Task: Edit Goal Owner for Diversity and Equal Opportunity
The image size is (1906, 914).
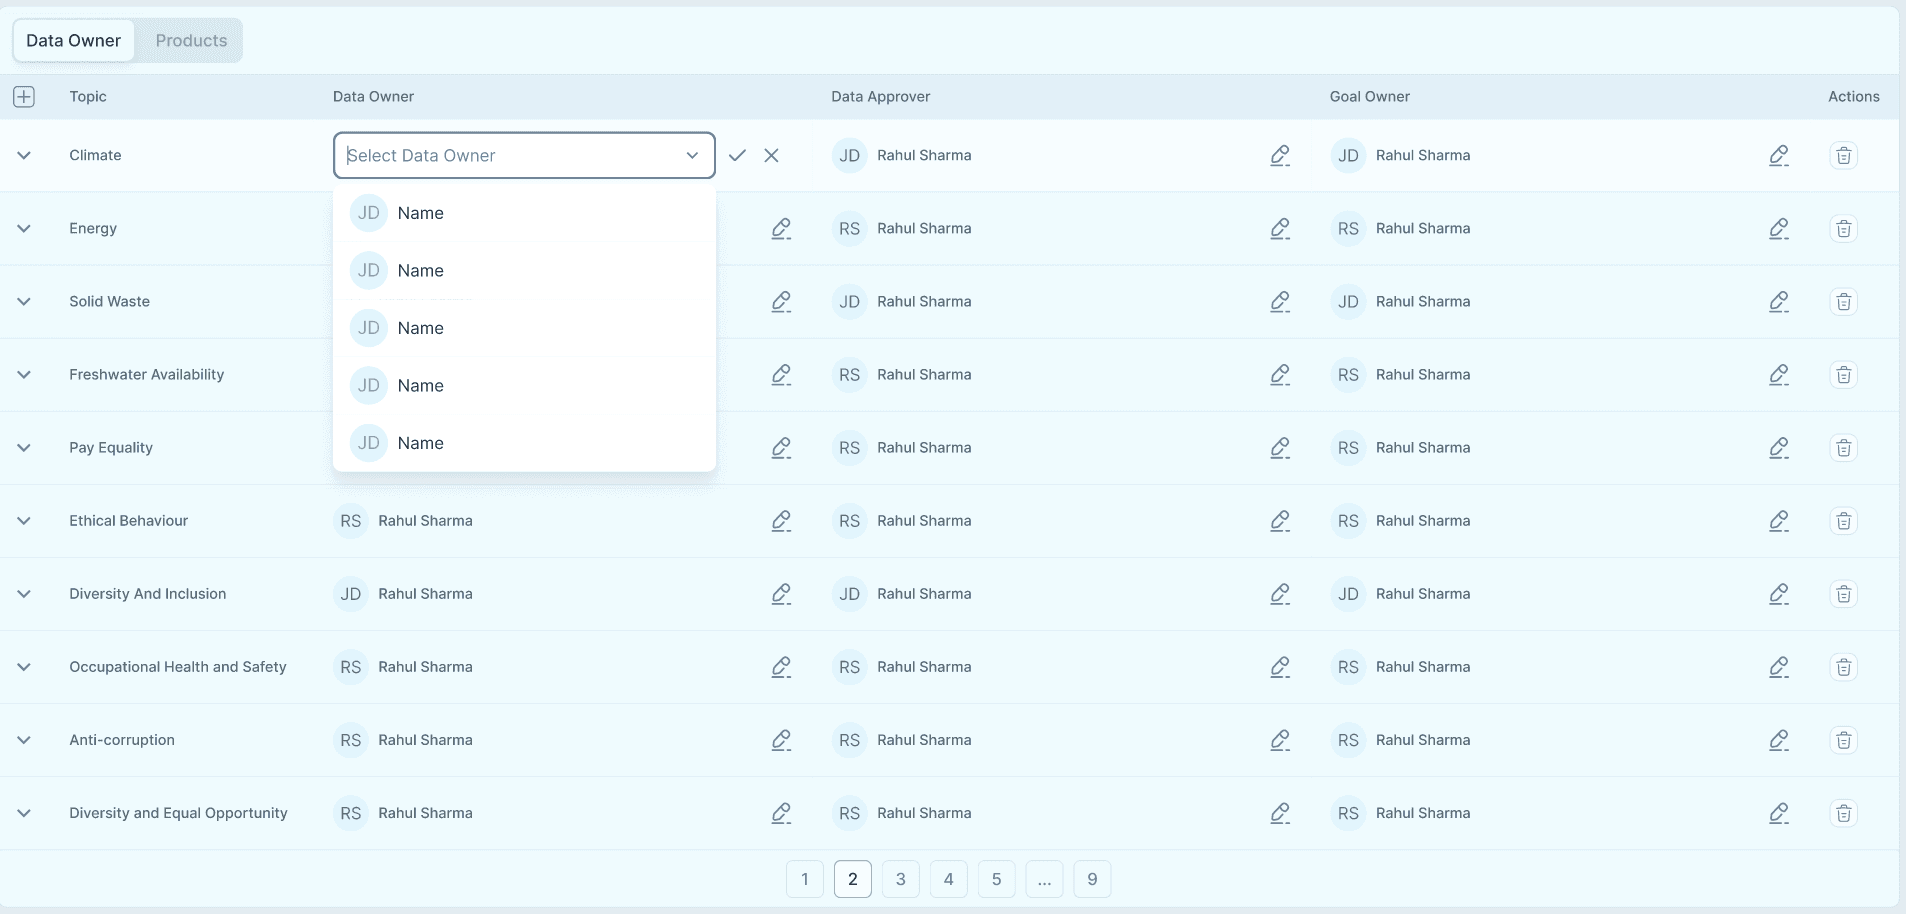Action: (1779, 812)
